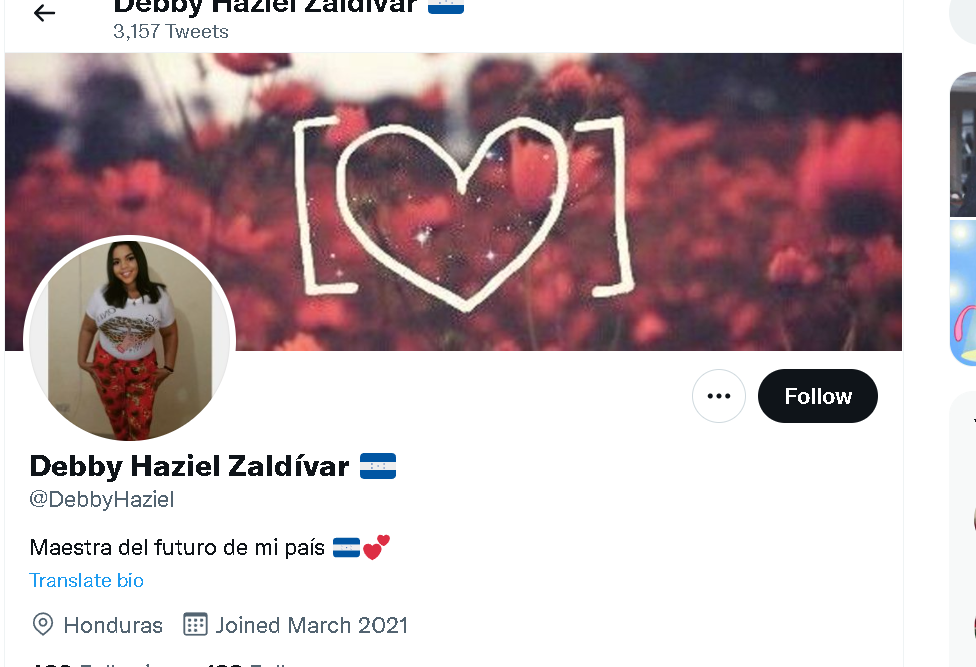Click the bio text Maestra del futuro
This screenshot has width=976, height=667.
pyautogui.click(x=177, y=548)
